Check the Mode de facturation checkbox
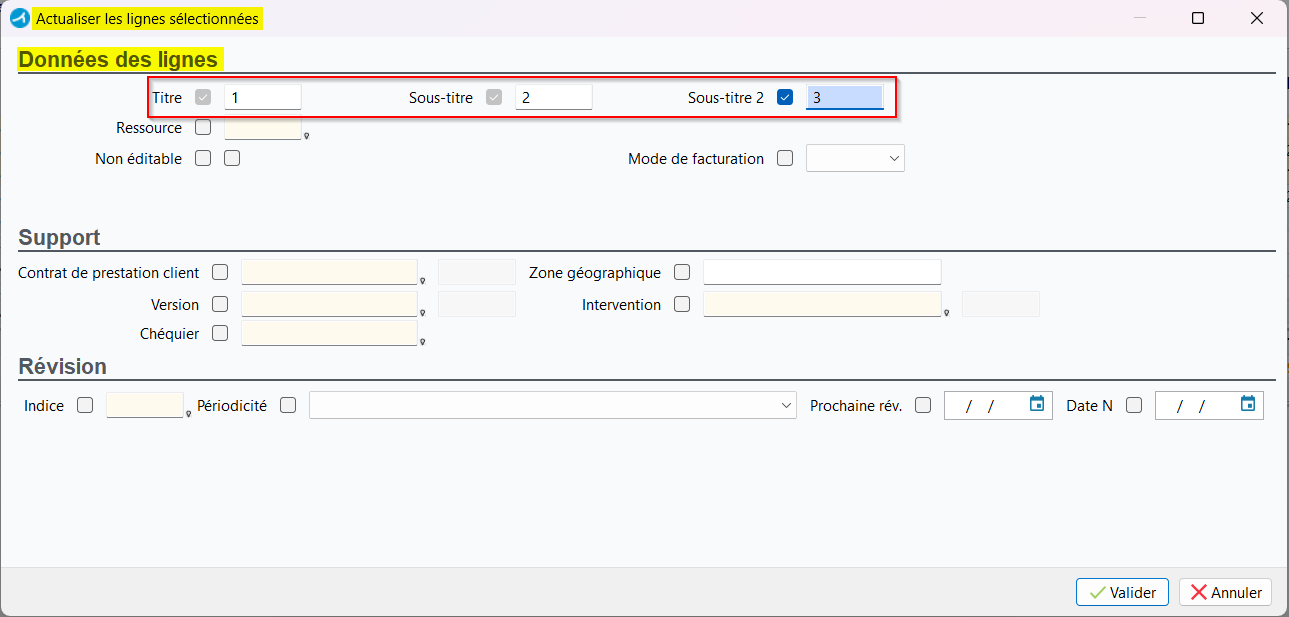 [785, 158]
